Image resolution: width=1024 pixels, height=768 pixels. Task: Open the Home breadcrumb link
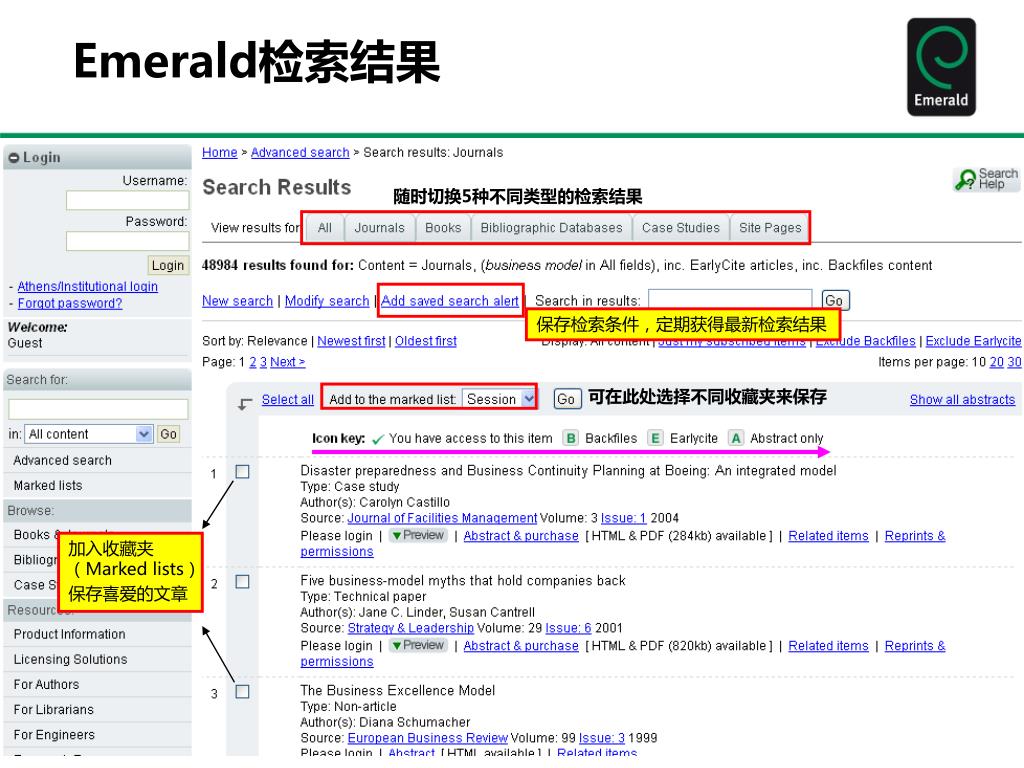(219, 152)
